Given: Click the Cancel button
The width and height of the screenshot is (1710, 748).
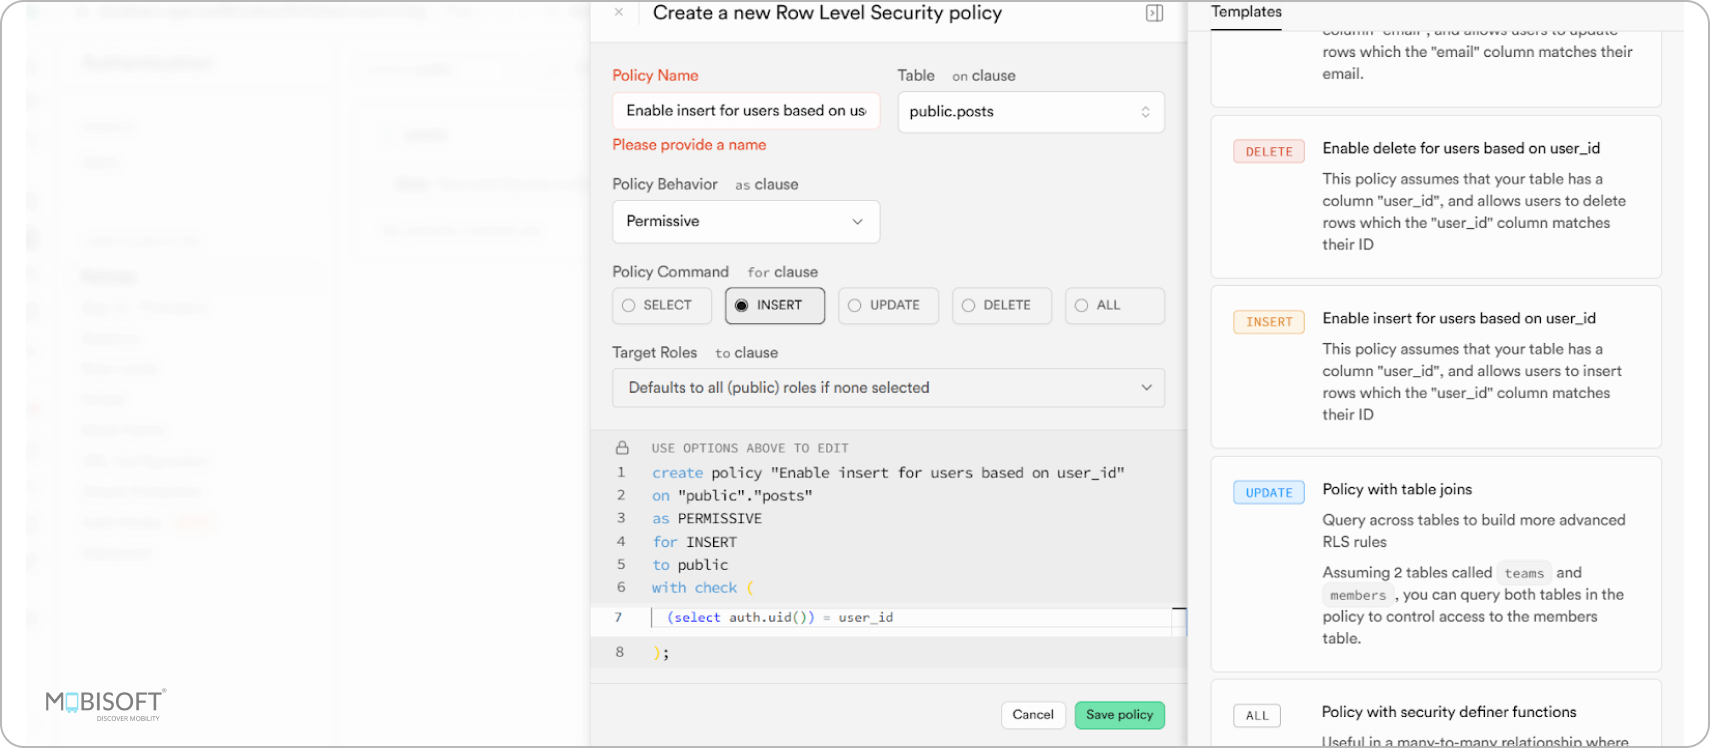Looking at the screenshot, I should coord(1033,715).
